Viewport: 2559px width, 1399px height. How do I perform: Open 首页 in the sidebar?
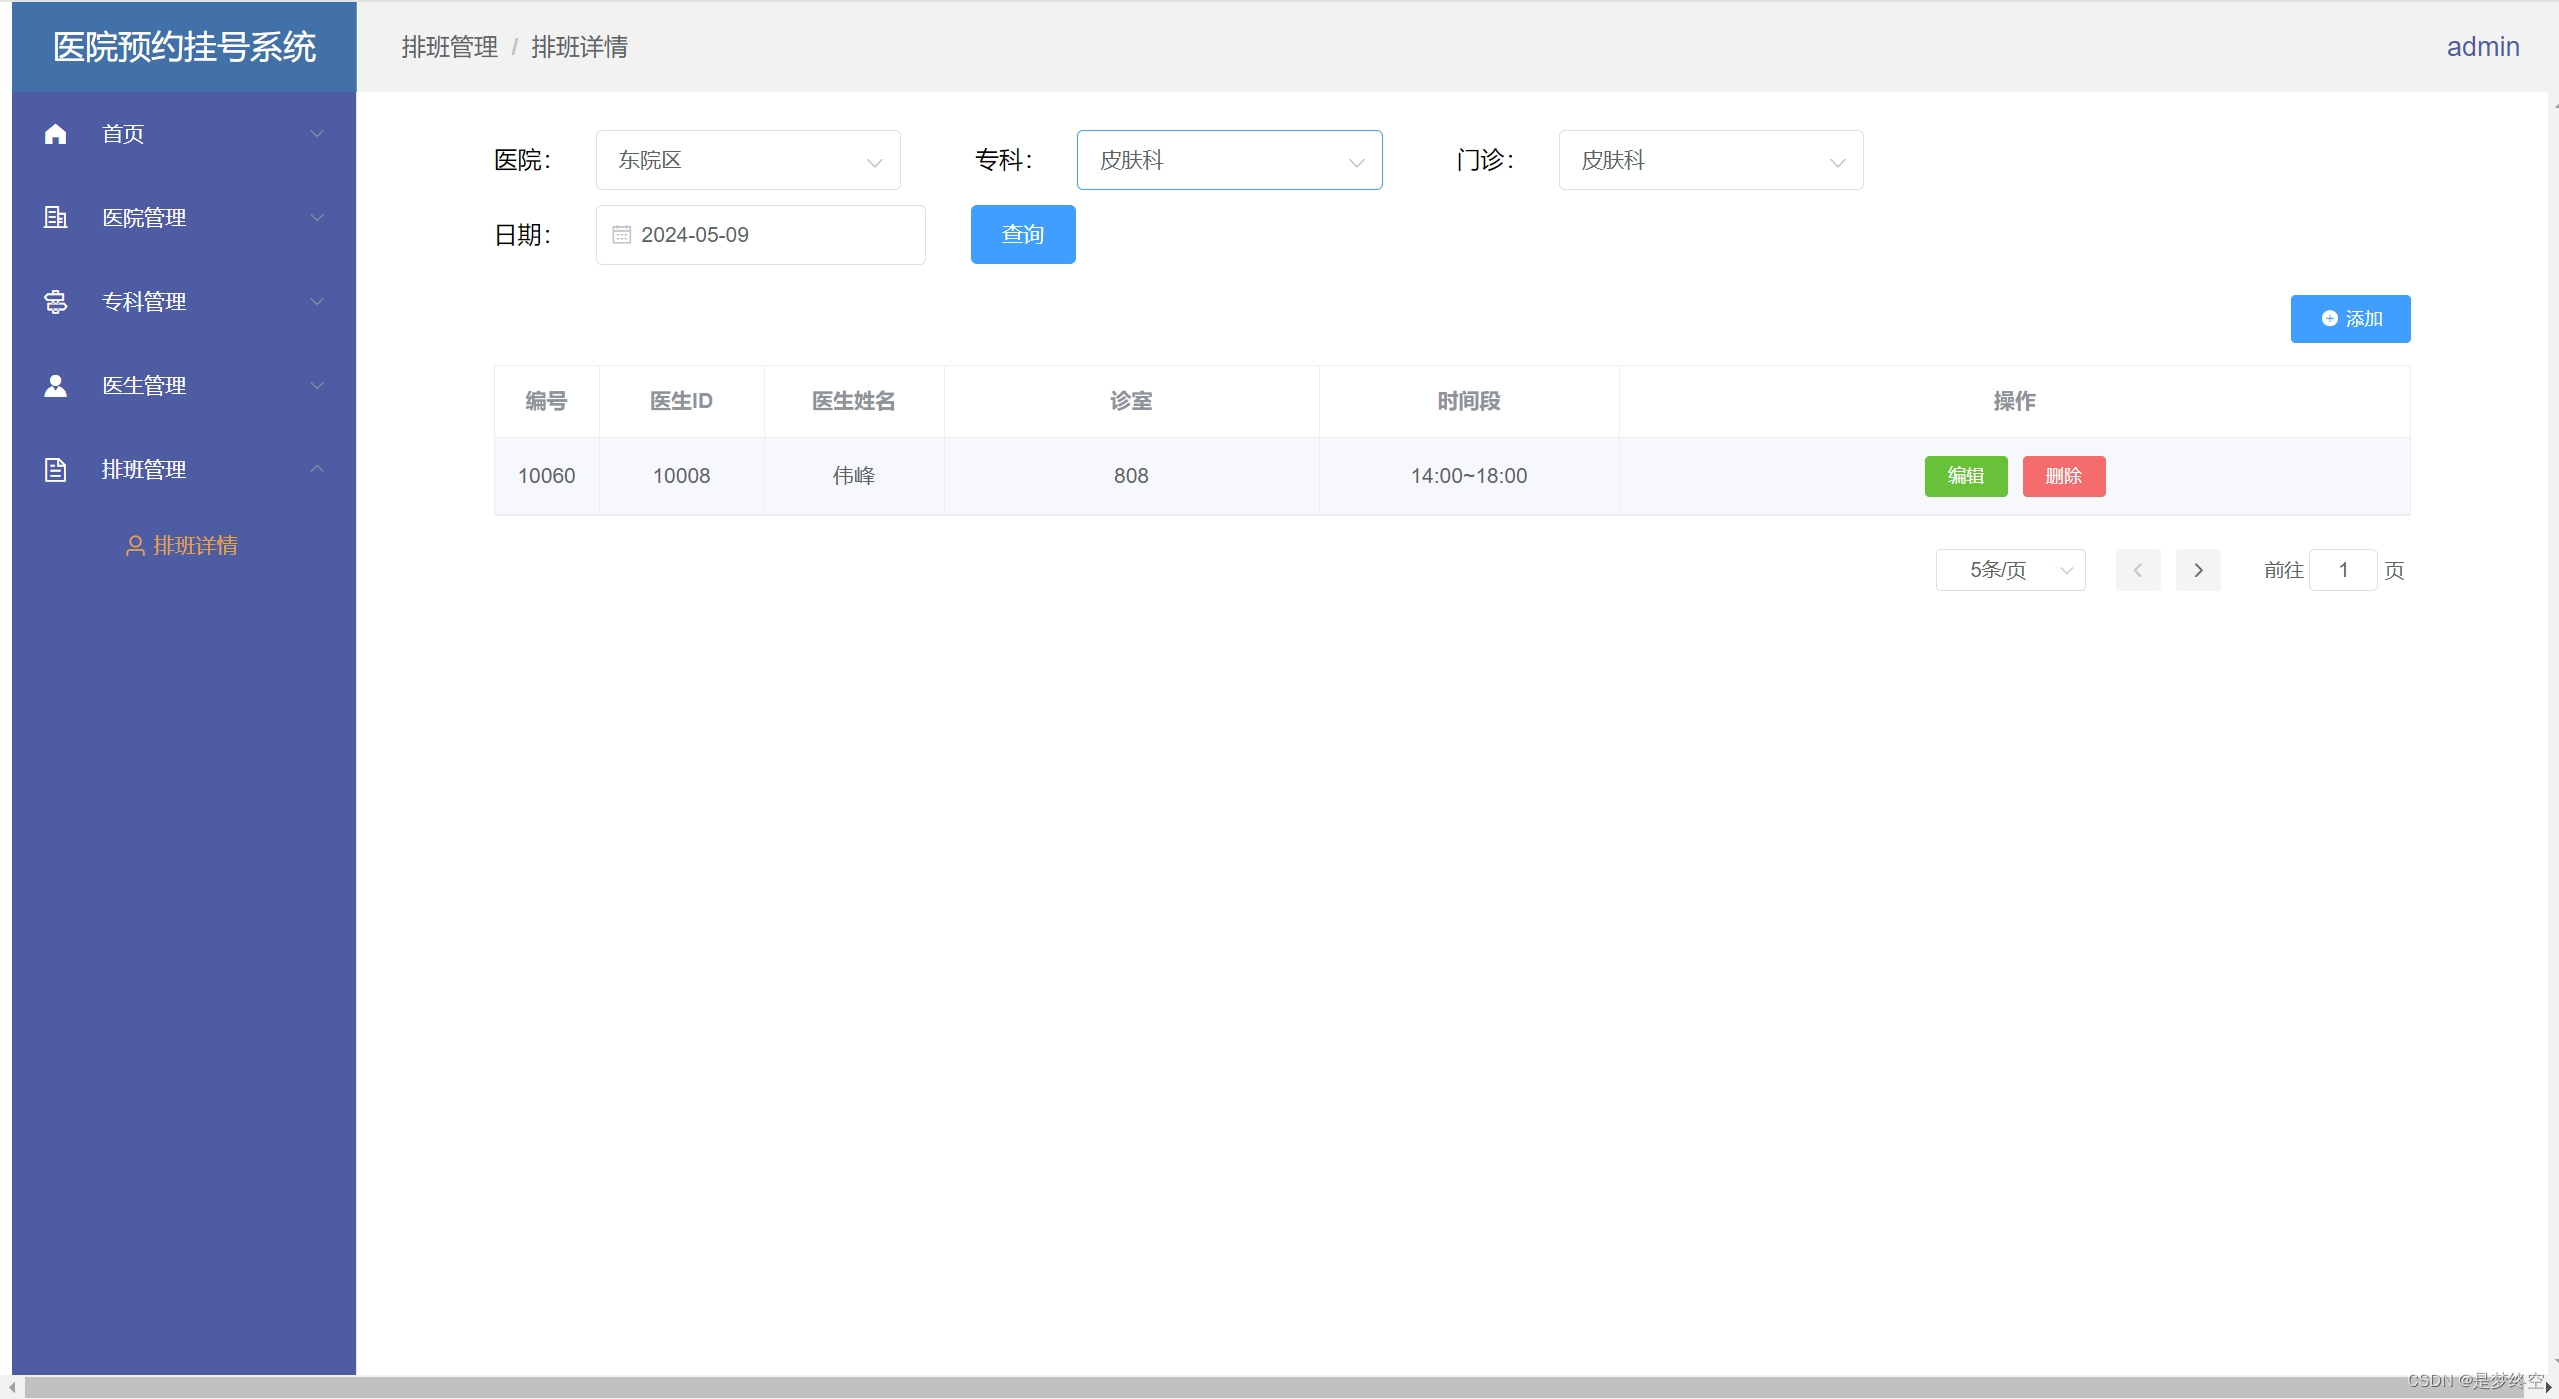point(184,134)
